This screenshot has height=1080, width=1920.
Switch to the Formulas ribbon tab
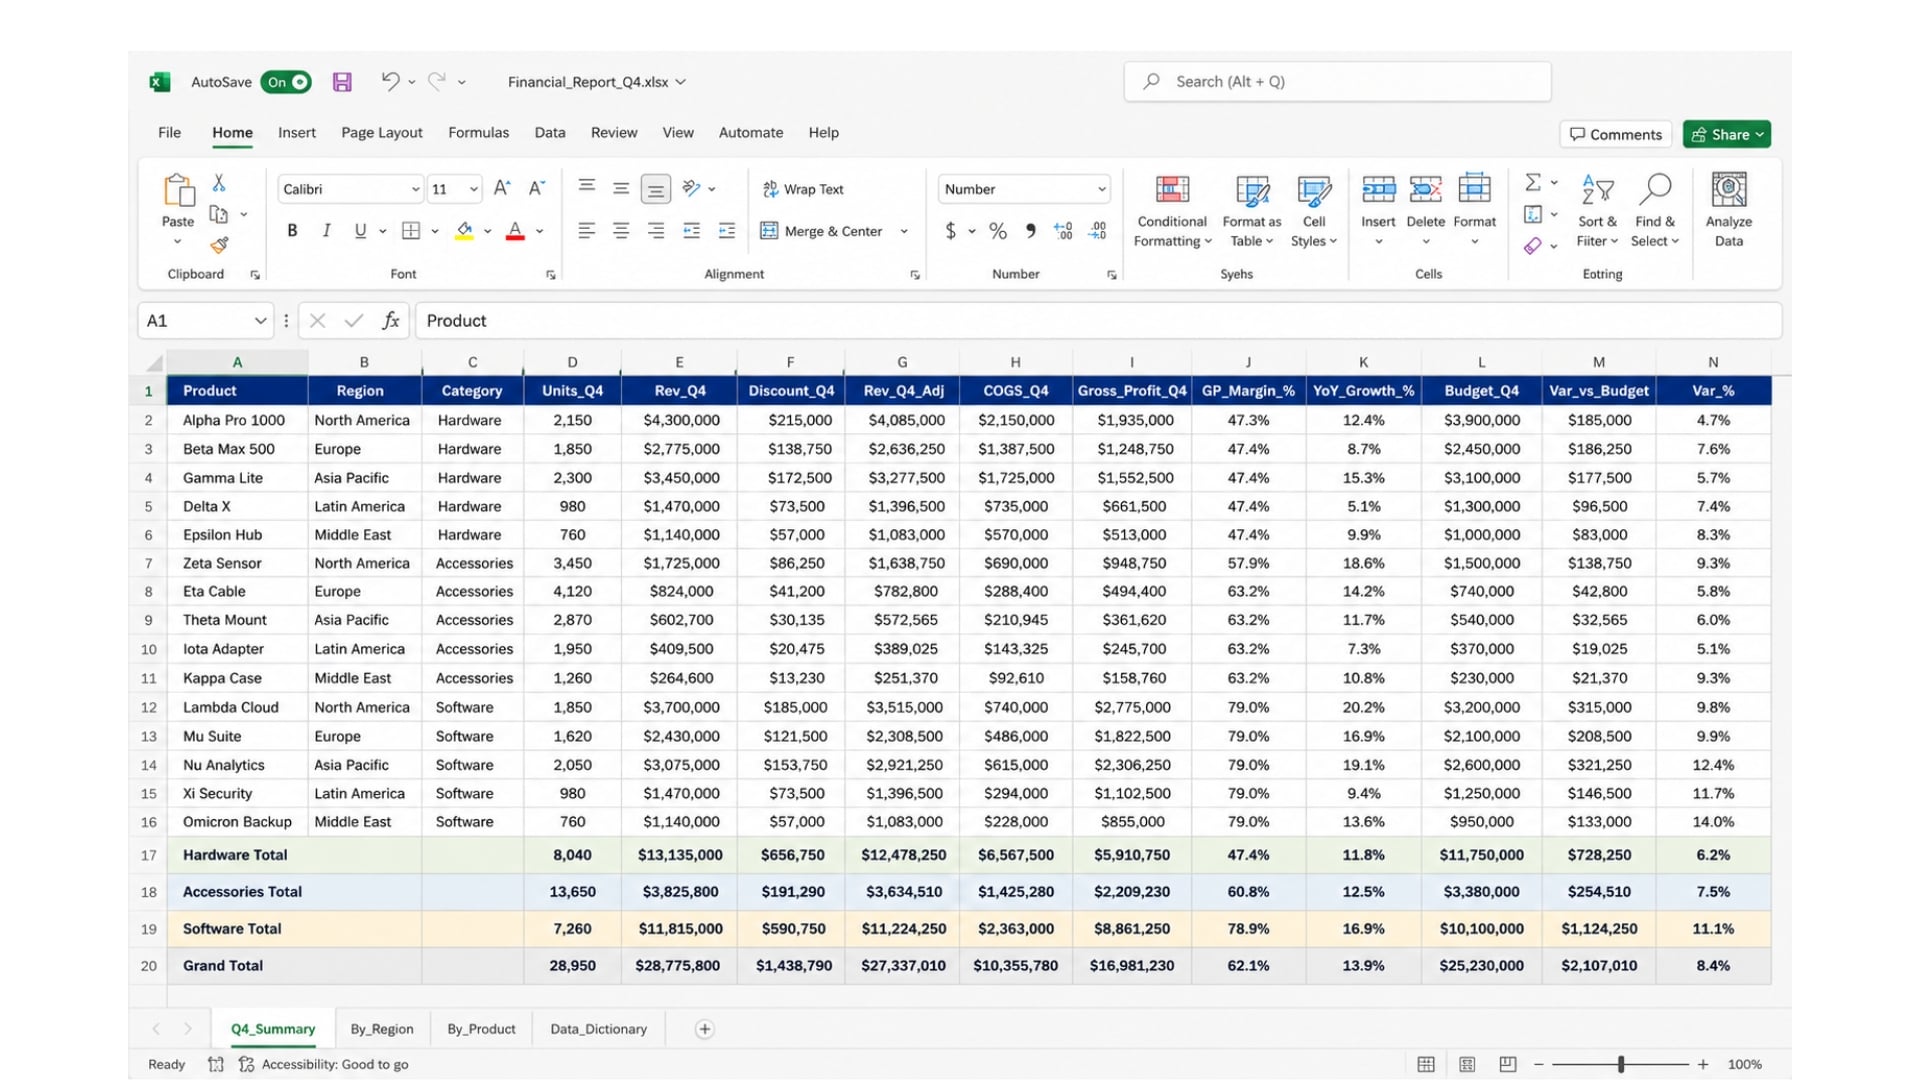[478, 132]
